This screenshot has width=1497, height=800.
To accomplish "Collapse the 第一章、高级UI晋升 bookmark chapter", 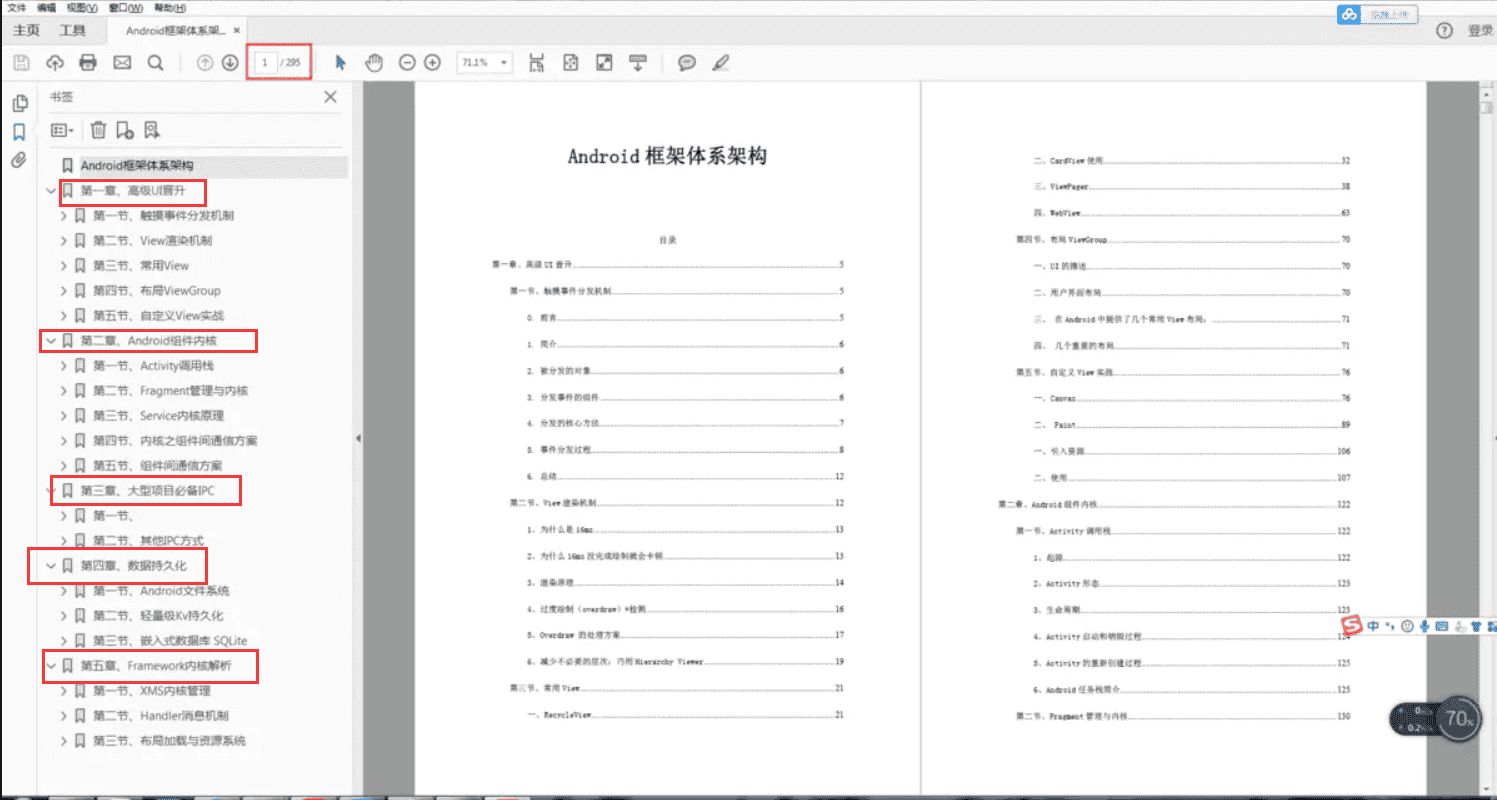I will pyautogui.click(x=50, y=191).
